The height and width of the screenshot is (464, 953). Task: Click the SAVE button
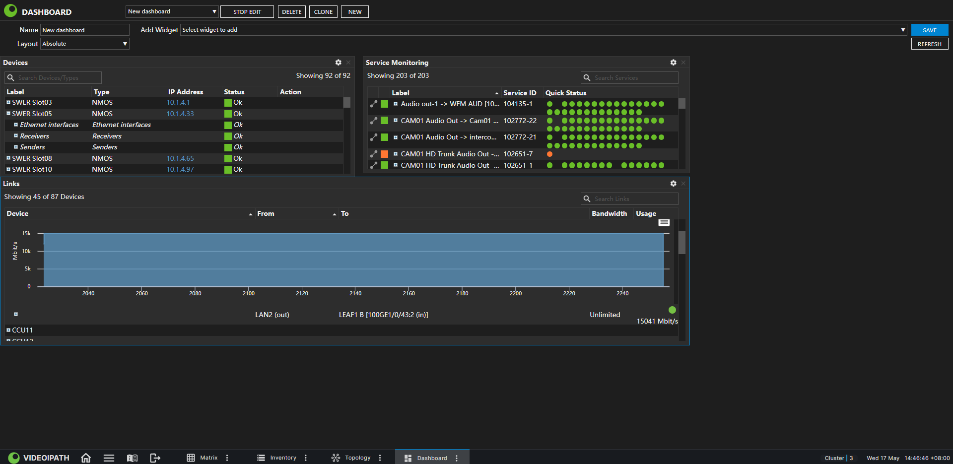click(x=929, y=29)
